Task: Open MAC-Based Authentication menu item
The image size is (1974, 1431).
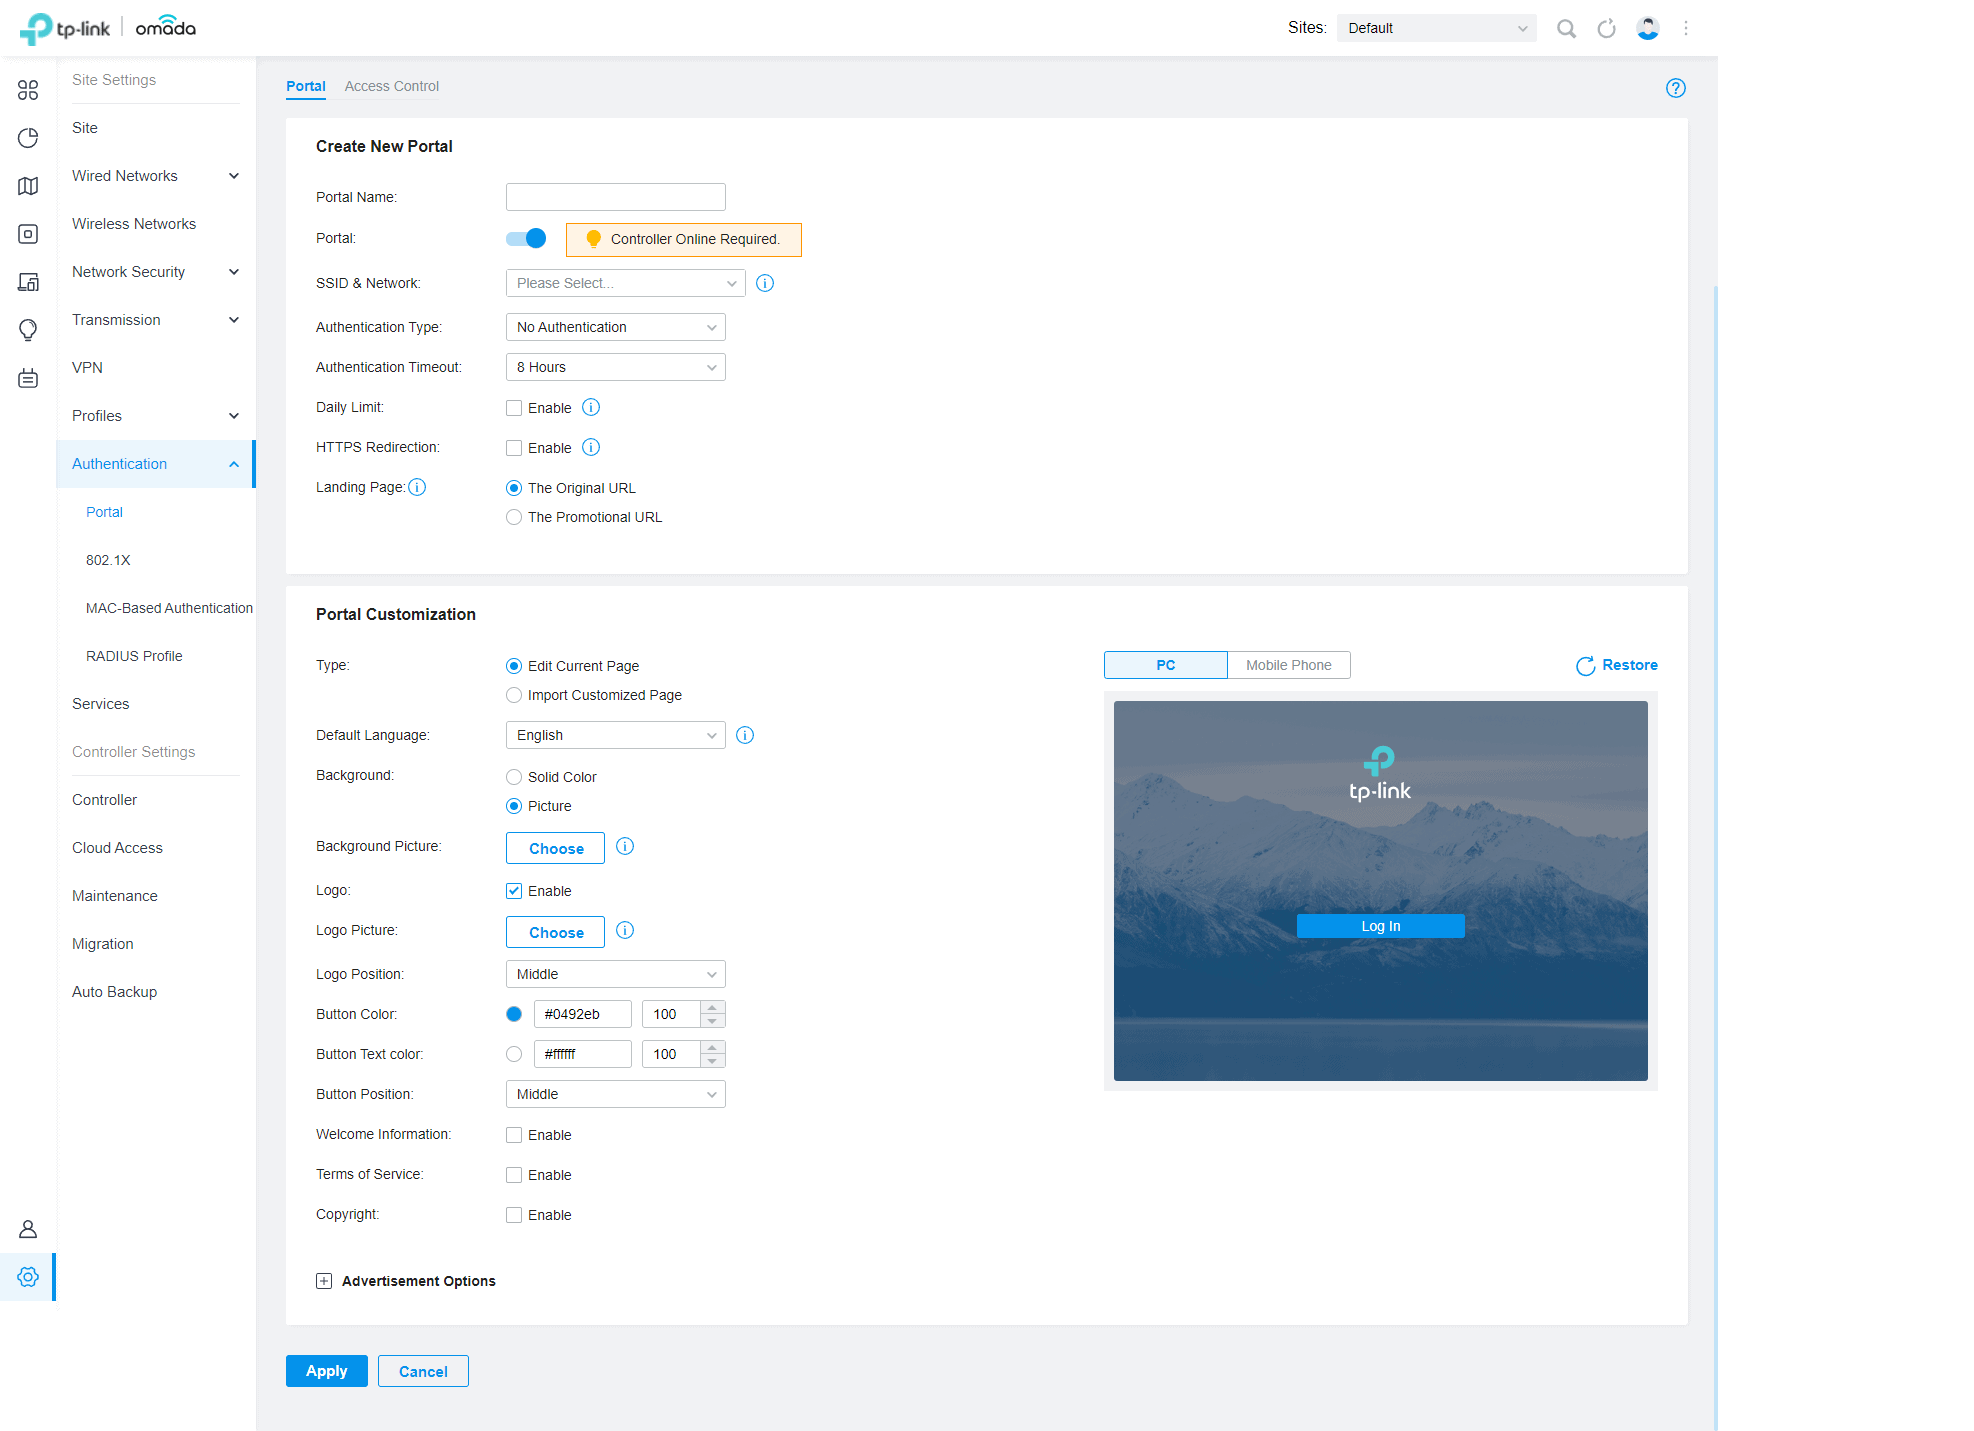Action: 169,608
